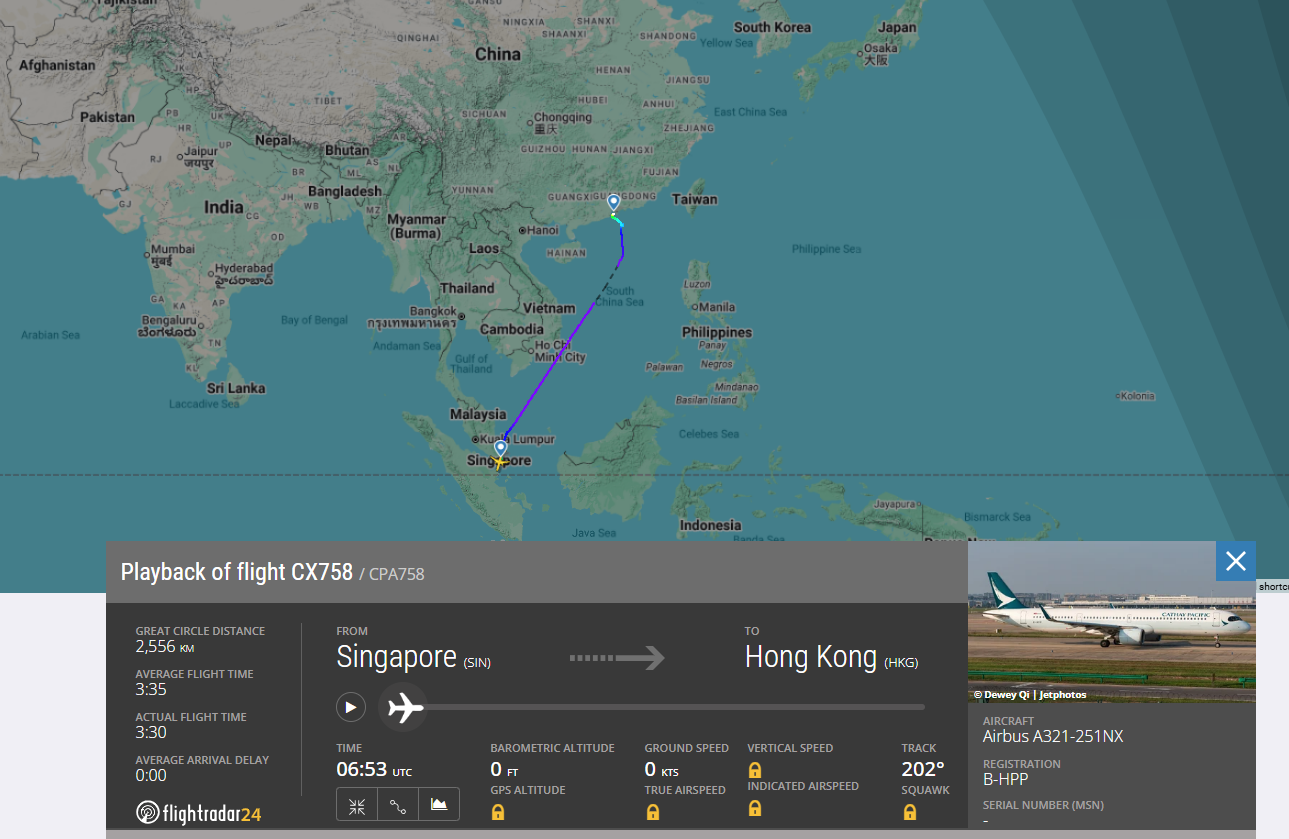Click the Hong Kong destination marker pin

pyautogui.click(x=614, y=203)
